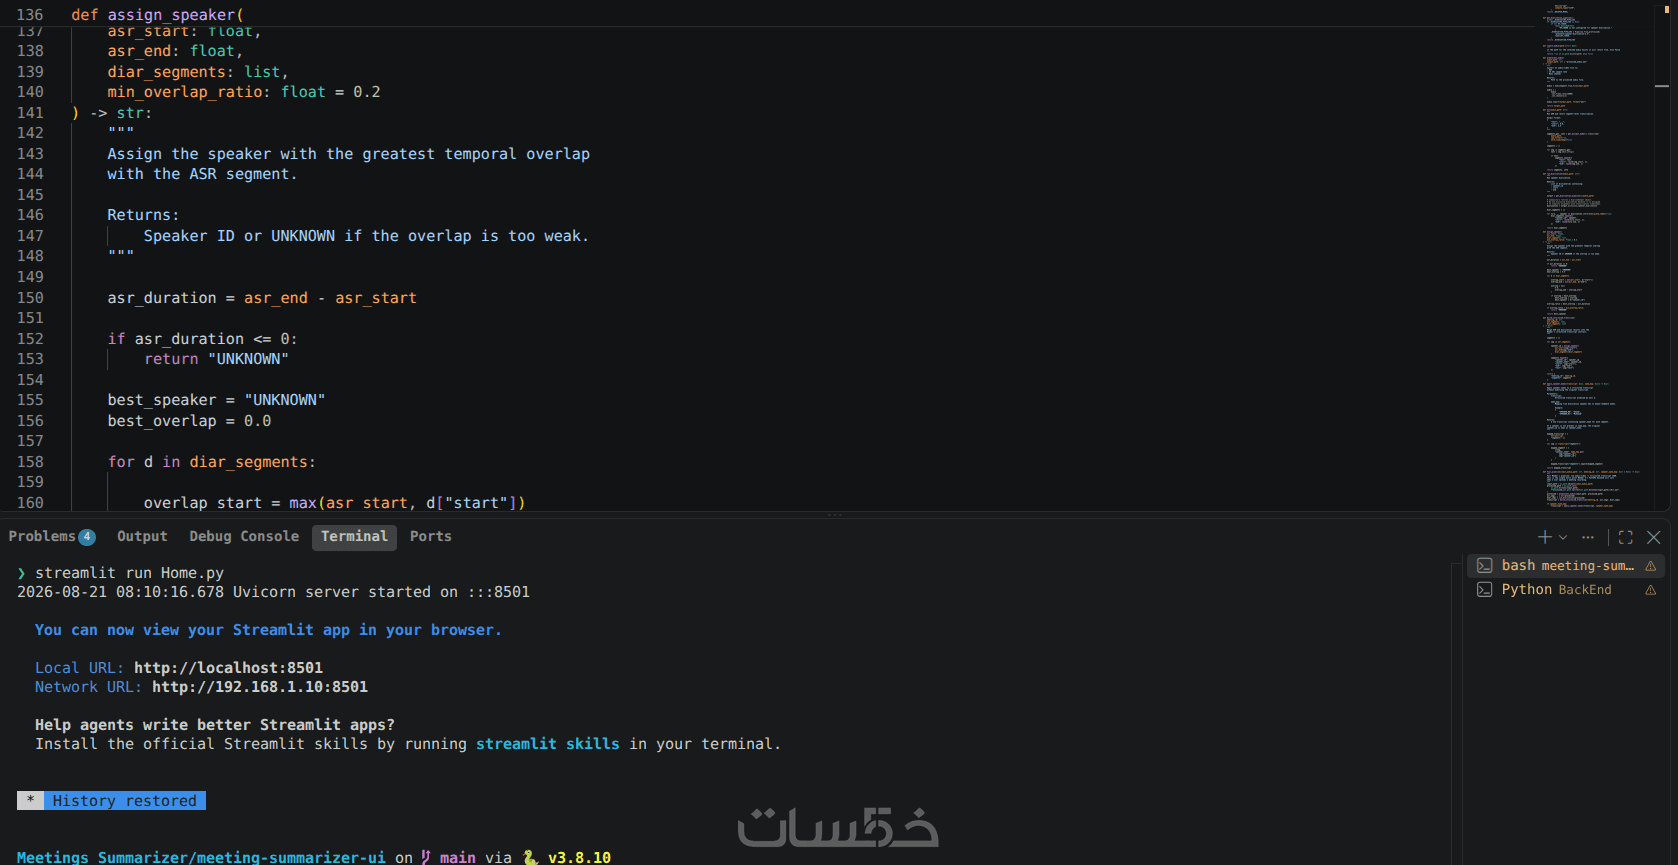1678x865 pixels.
Task: Click the terminal icon beside bash entry
Action: coord(1485,566)
